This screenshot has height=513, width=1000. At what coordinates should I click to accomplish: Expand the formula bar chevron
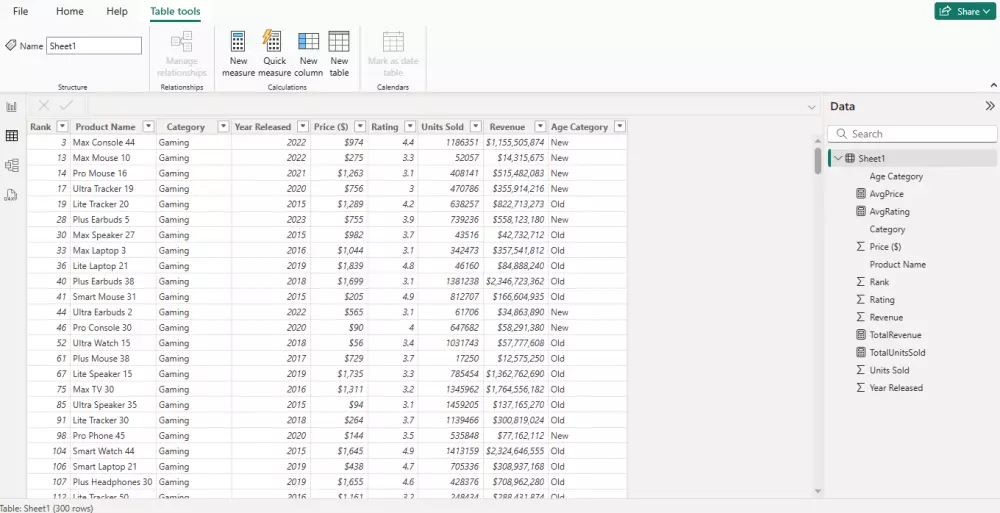click(811, 107)
